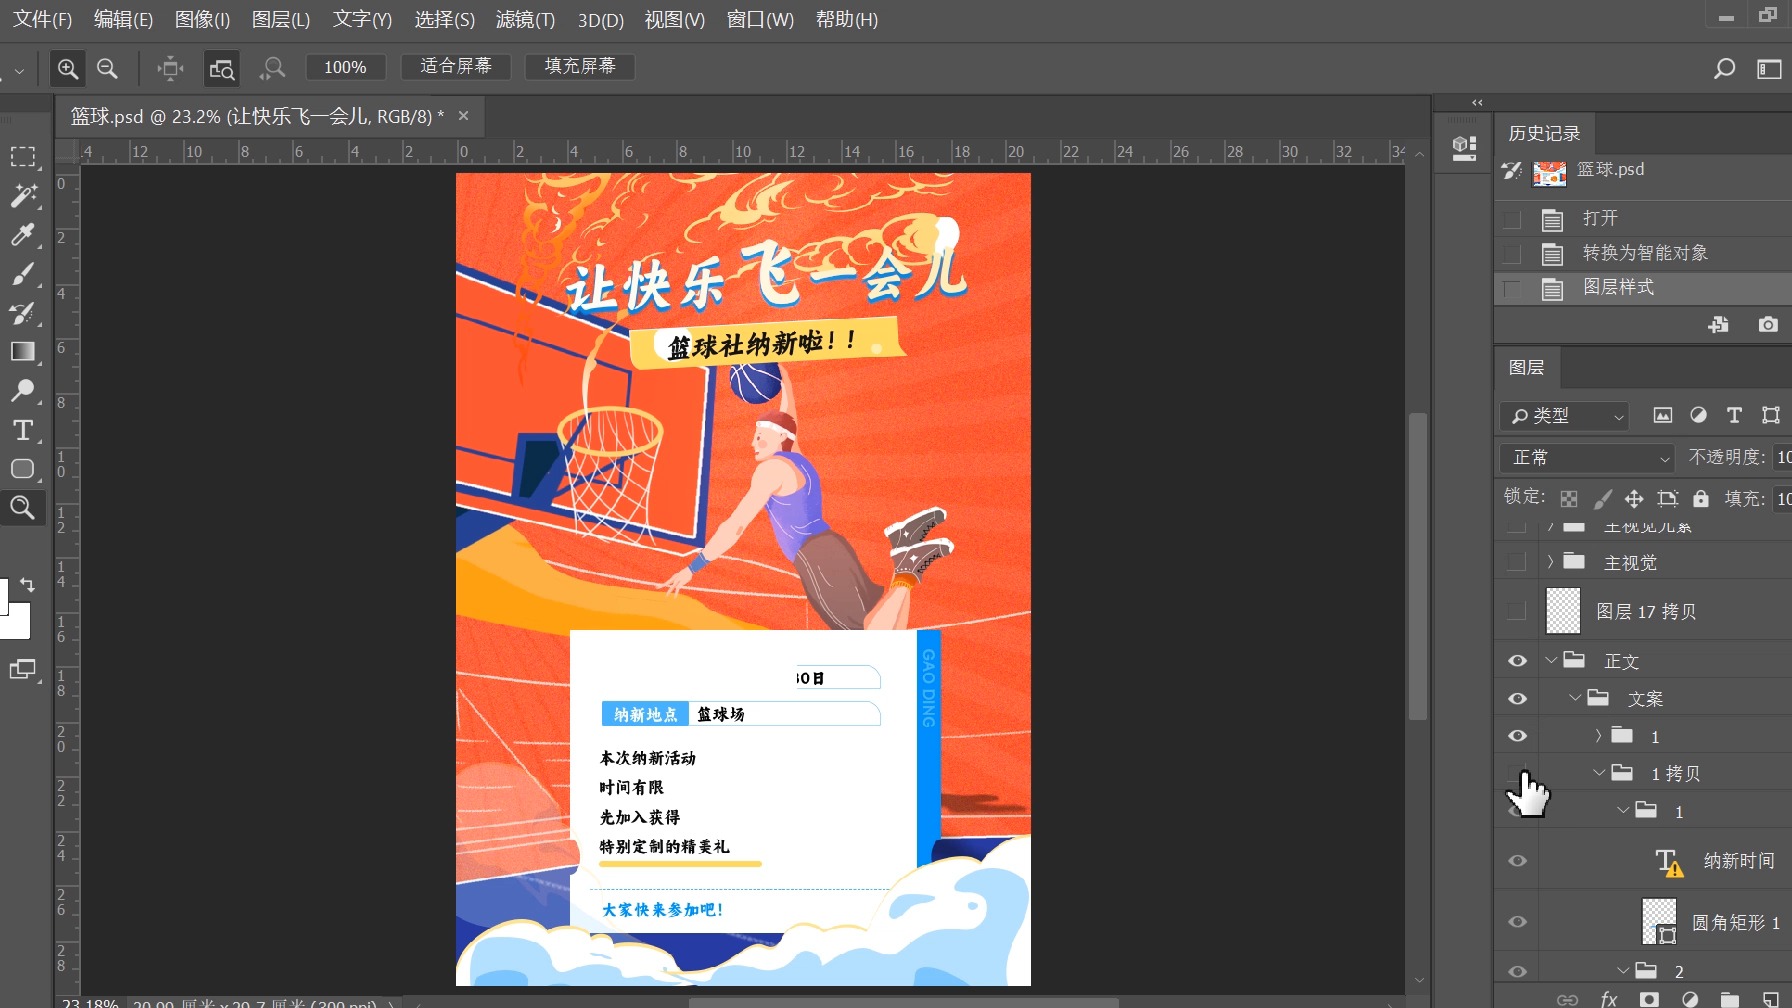
Task: Filter layers to show only text layers
Action: 1734,415
